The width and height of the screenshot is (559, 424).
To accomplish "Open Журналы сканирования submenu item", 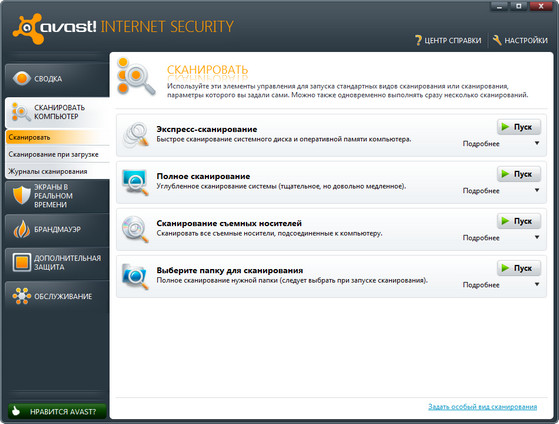I will (57, 172).
